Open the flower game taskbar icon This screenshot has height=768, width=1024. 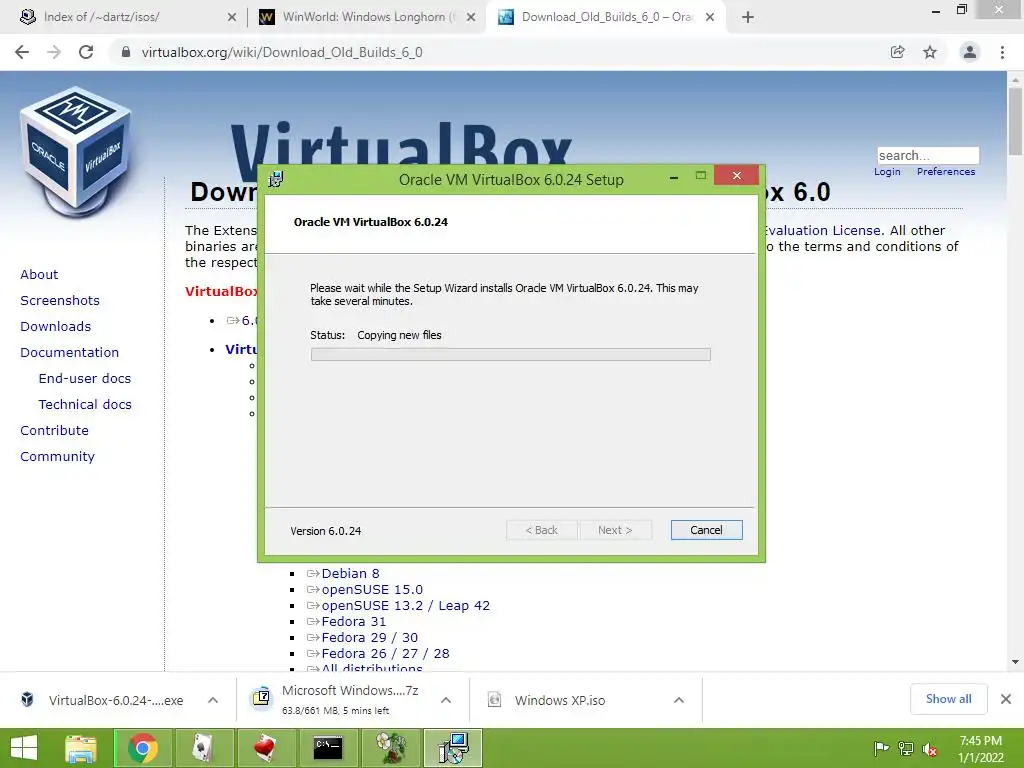[391, 748]
